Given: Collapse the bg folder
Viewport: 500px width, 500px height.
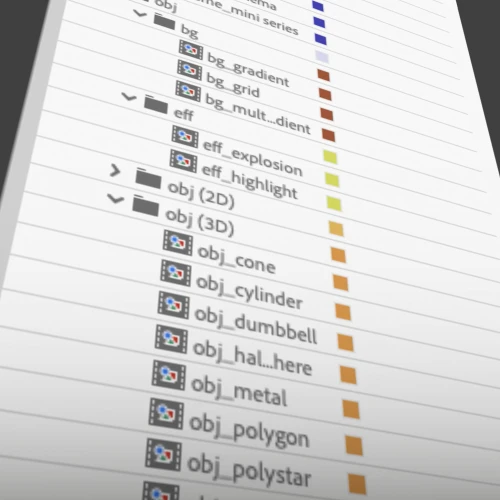Looking at the screenshot, I should [x=140, y=13].
